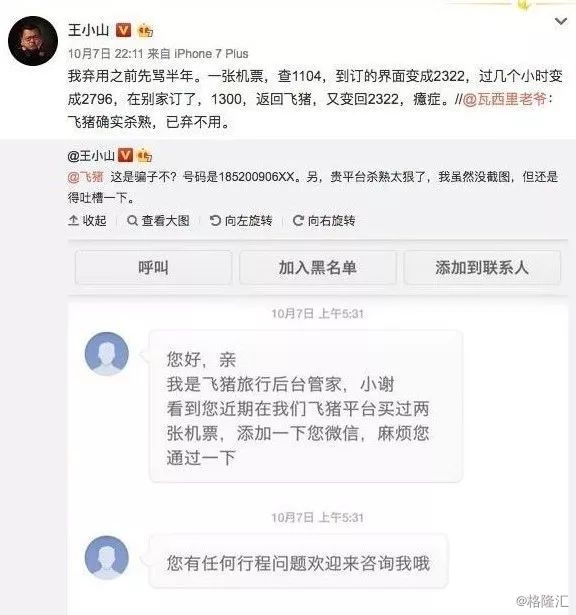Image resolution: width=576 pixels, height=615 pixels.
Task: Rotate the image right with 向右旋转
Action: (324, 220)
